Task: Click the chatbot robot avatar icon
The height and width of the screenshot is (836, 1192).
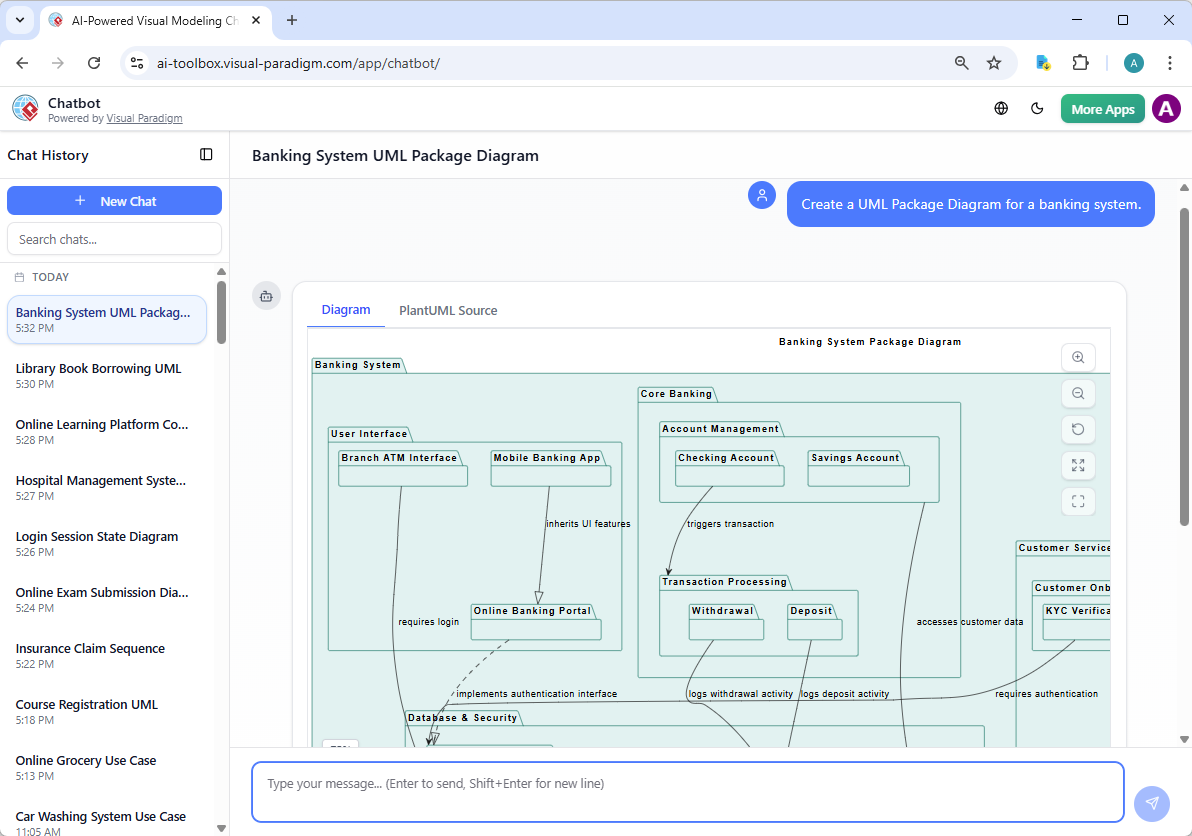Action: [266, 296]
